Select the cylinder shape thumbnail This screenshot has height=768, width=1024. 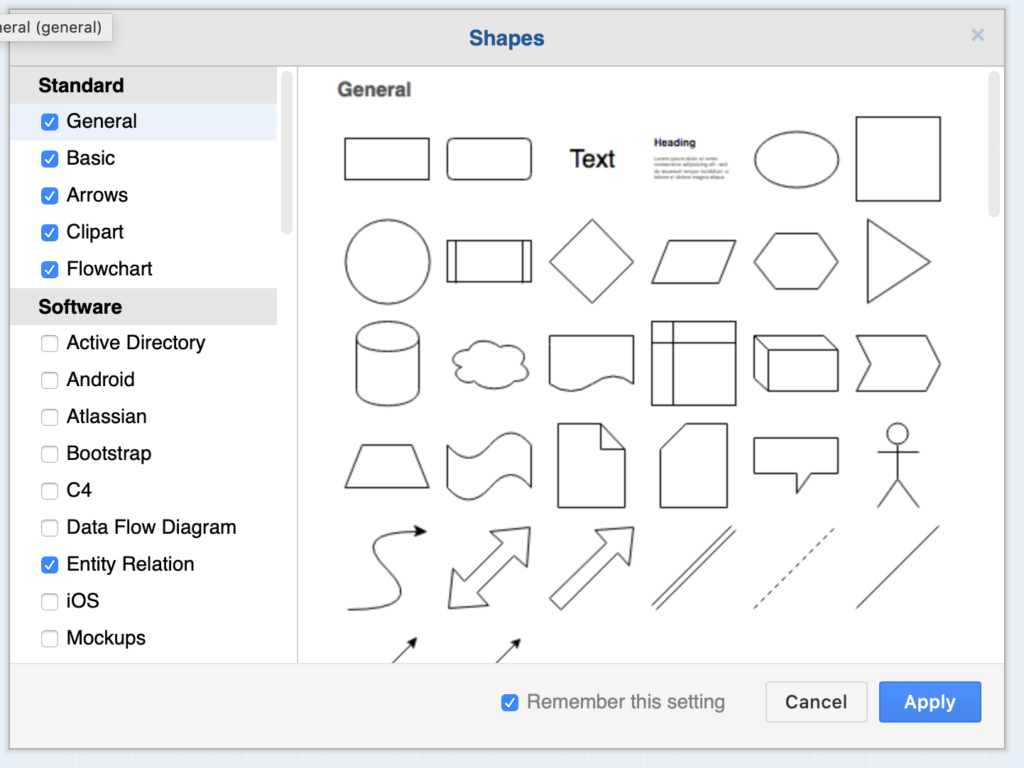pos(387,364)
